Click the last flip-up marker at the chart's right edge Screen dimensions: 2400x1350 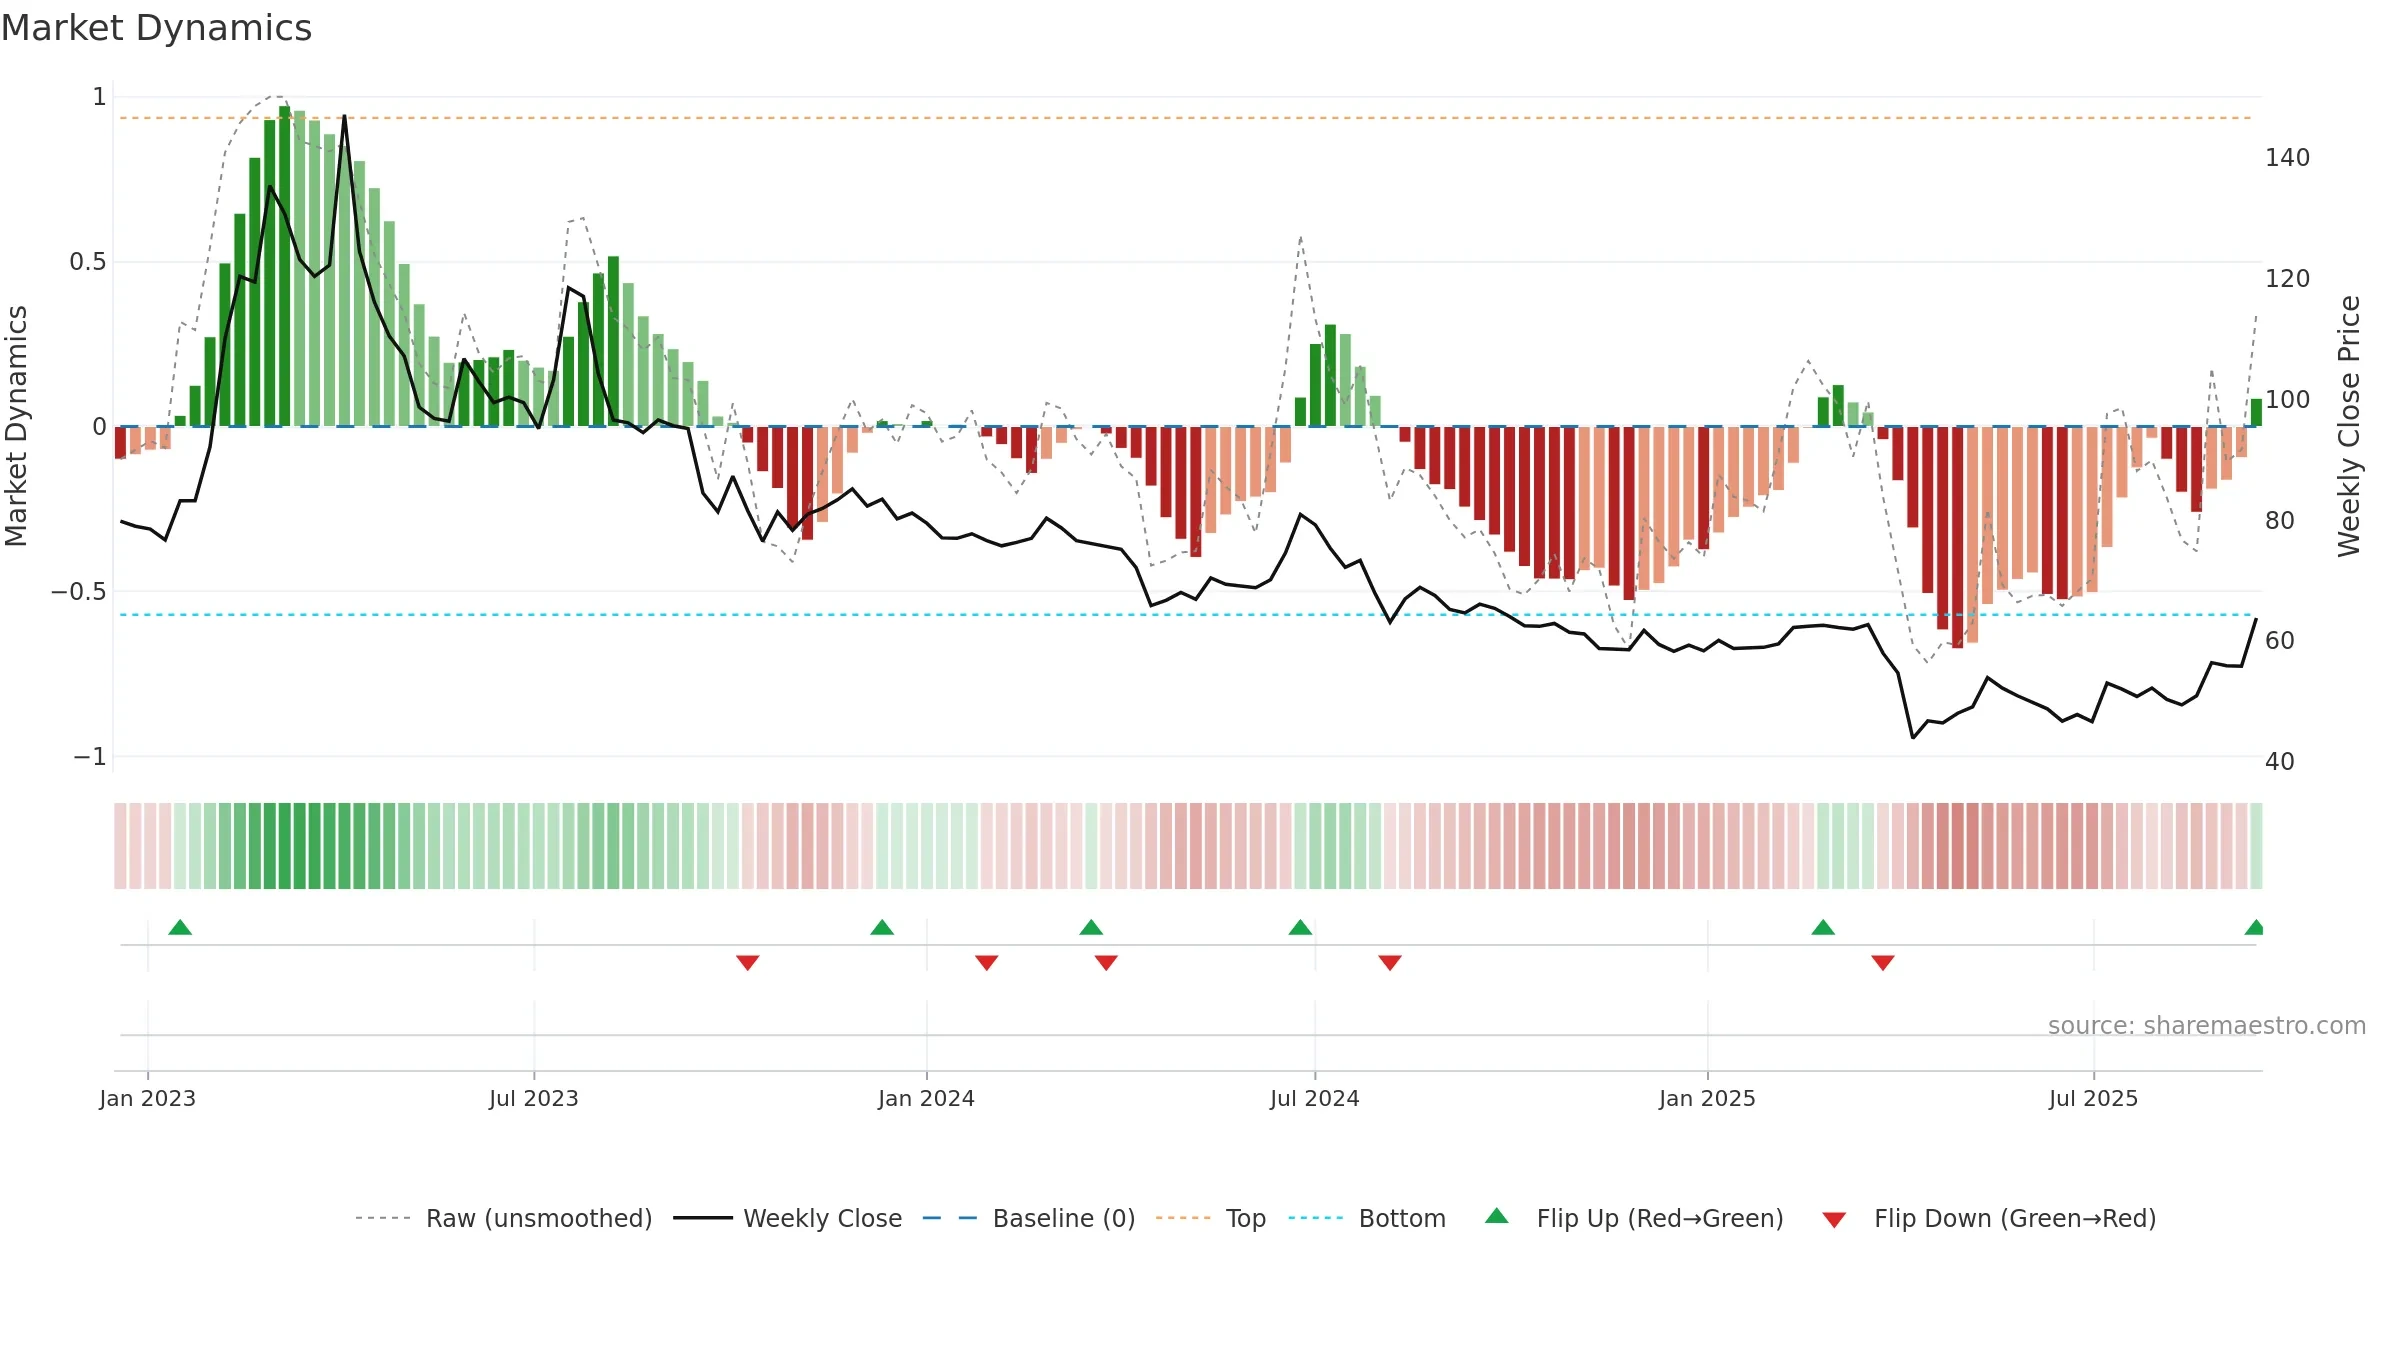(x=2255, y=928)
